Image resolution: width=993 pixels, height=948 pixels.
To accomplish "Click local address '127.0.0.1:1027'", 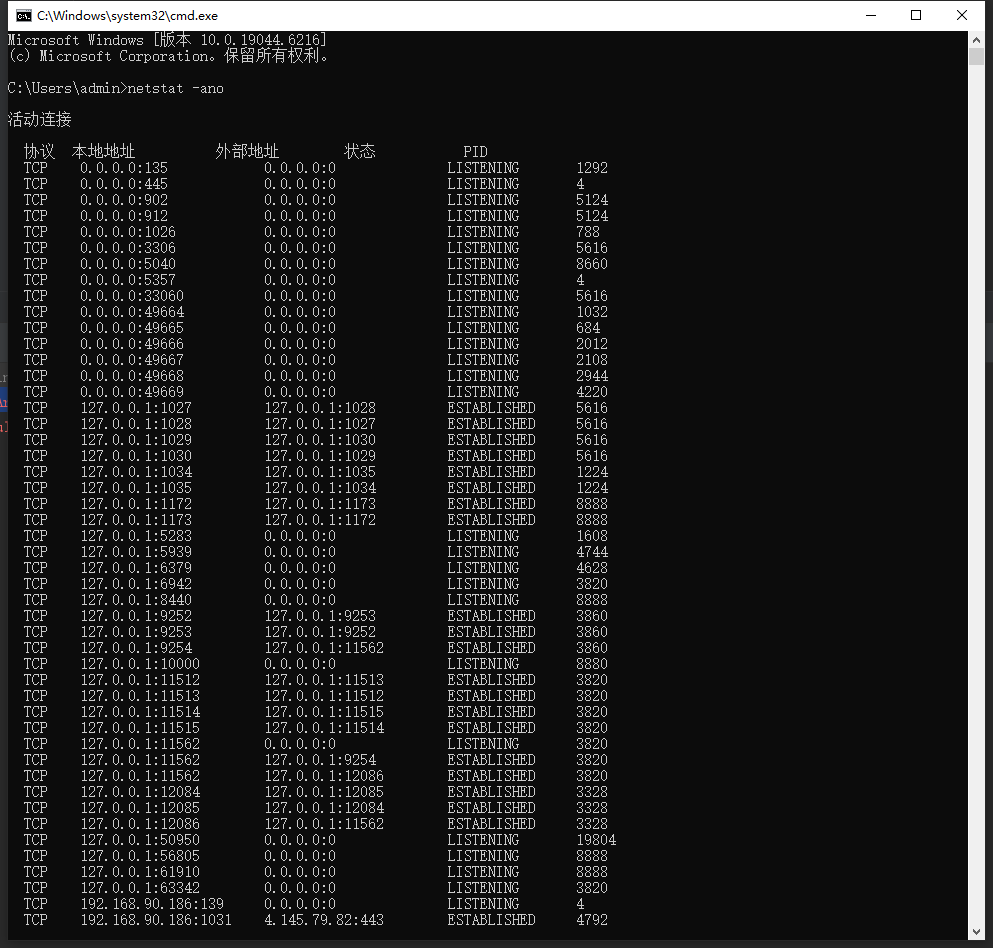I will (x=136, y=408).
